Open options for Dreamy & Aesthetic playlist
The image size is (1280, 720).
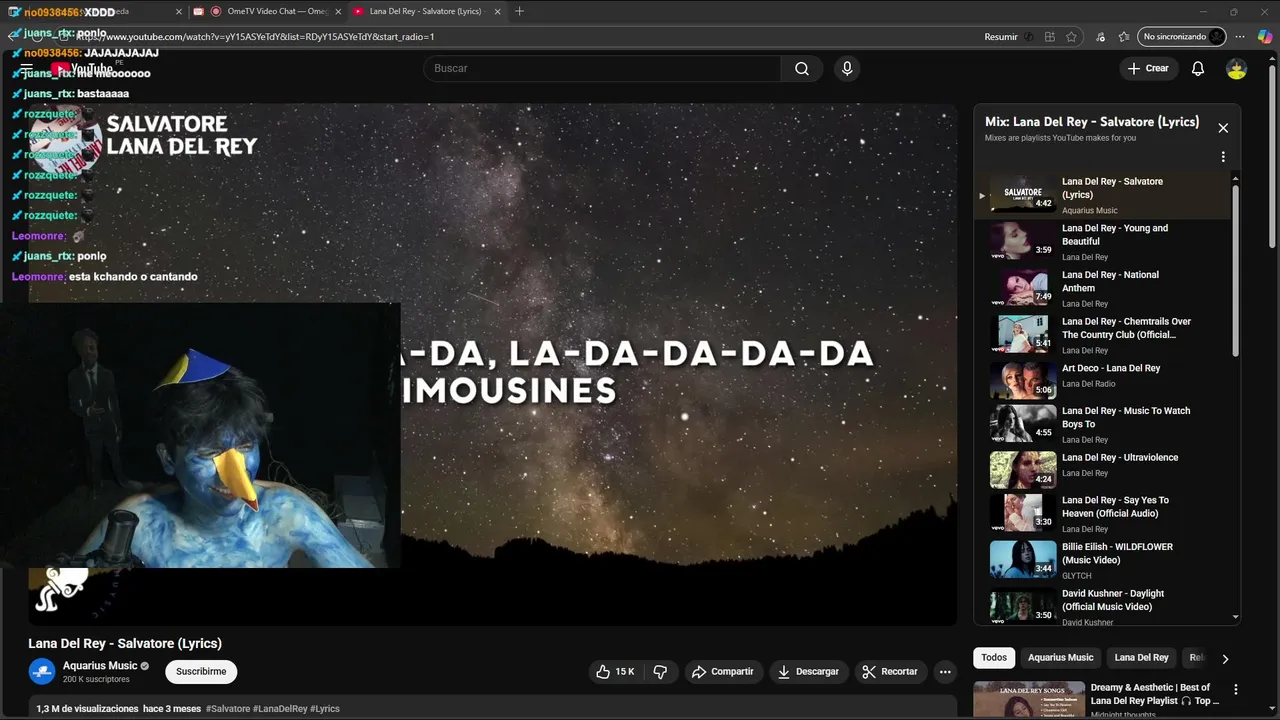pyautogui.click(x=1236, y=689)
